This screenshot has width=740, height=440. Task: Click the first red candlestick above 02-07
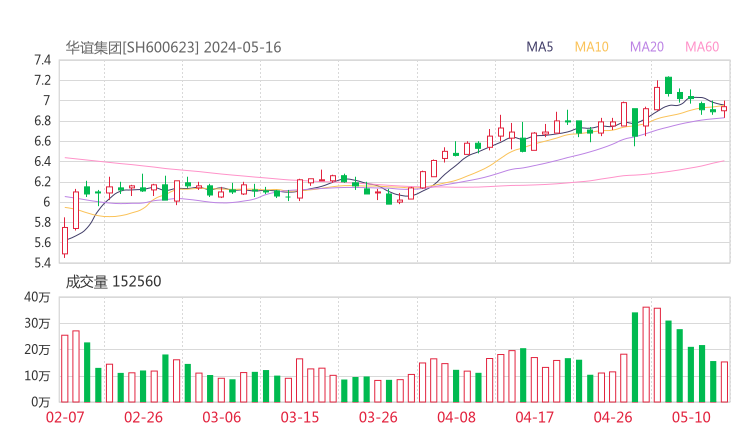pyautogui.click(x=65, y=240)
